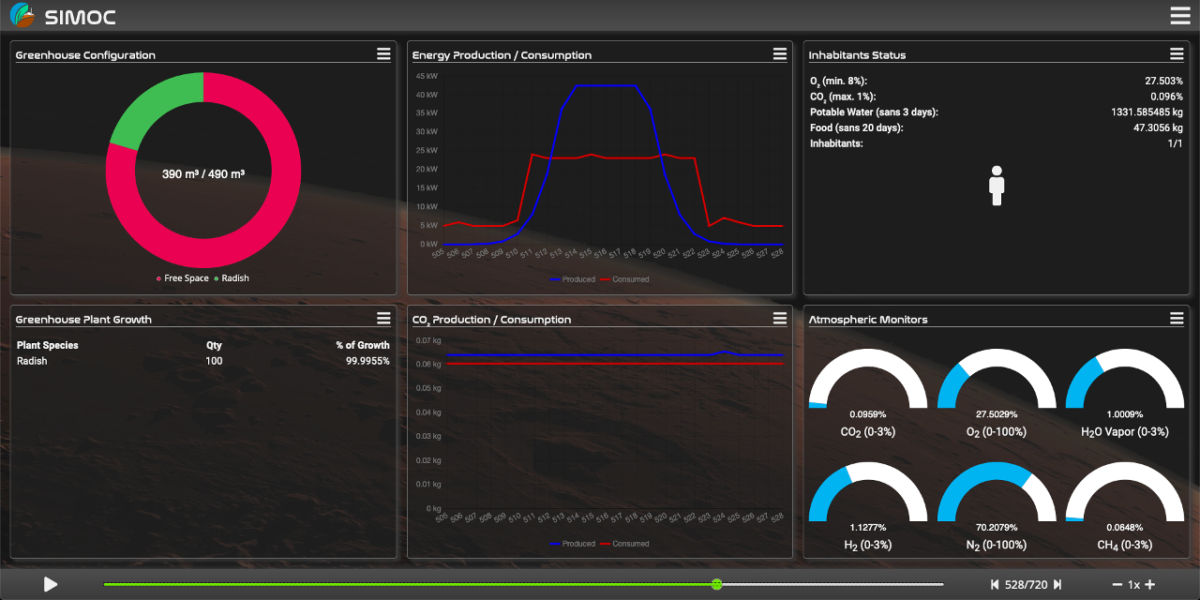1200x600 pixels.
Task: Open Inhabitants Status panel menu
Action: 1177,54
